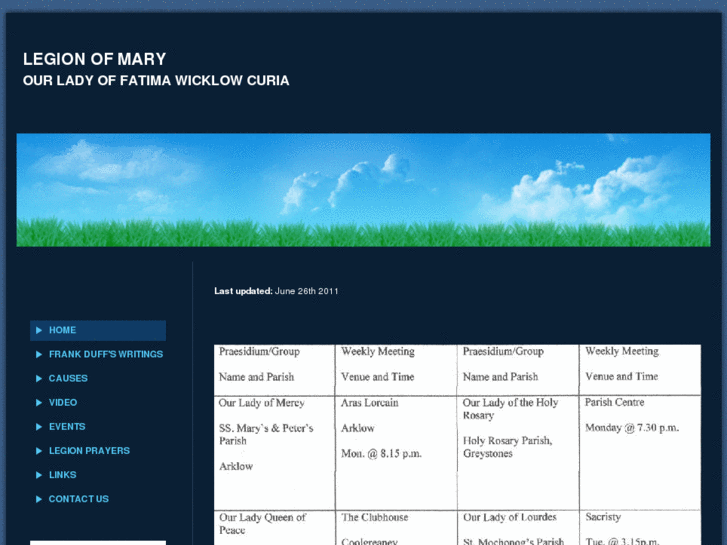Select the Our Lady Queen of Peace cell
This screenshot has height=545, width=727.
pyautogui.click(x=262, y=524)
